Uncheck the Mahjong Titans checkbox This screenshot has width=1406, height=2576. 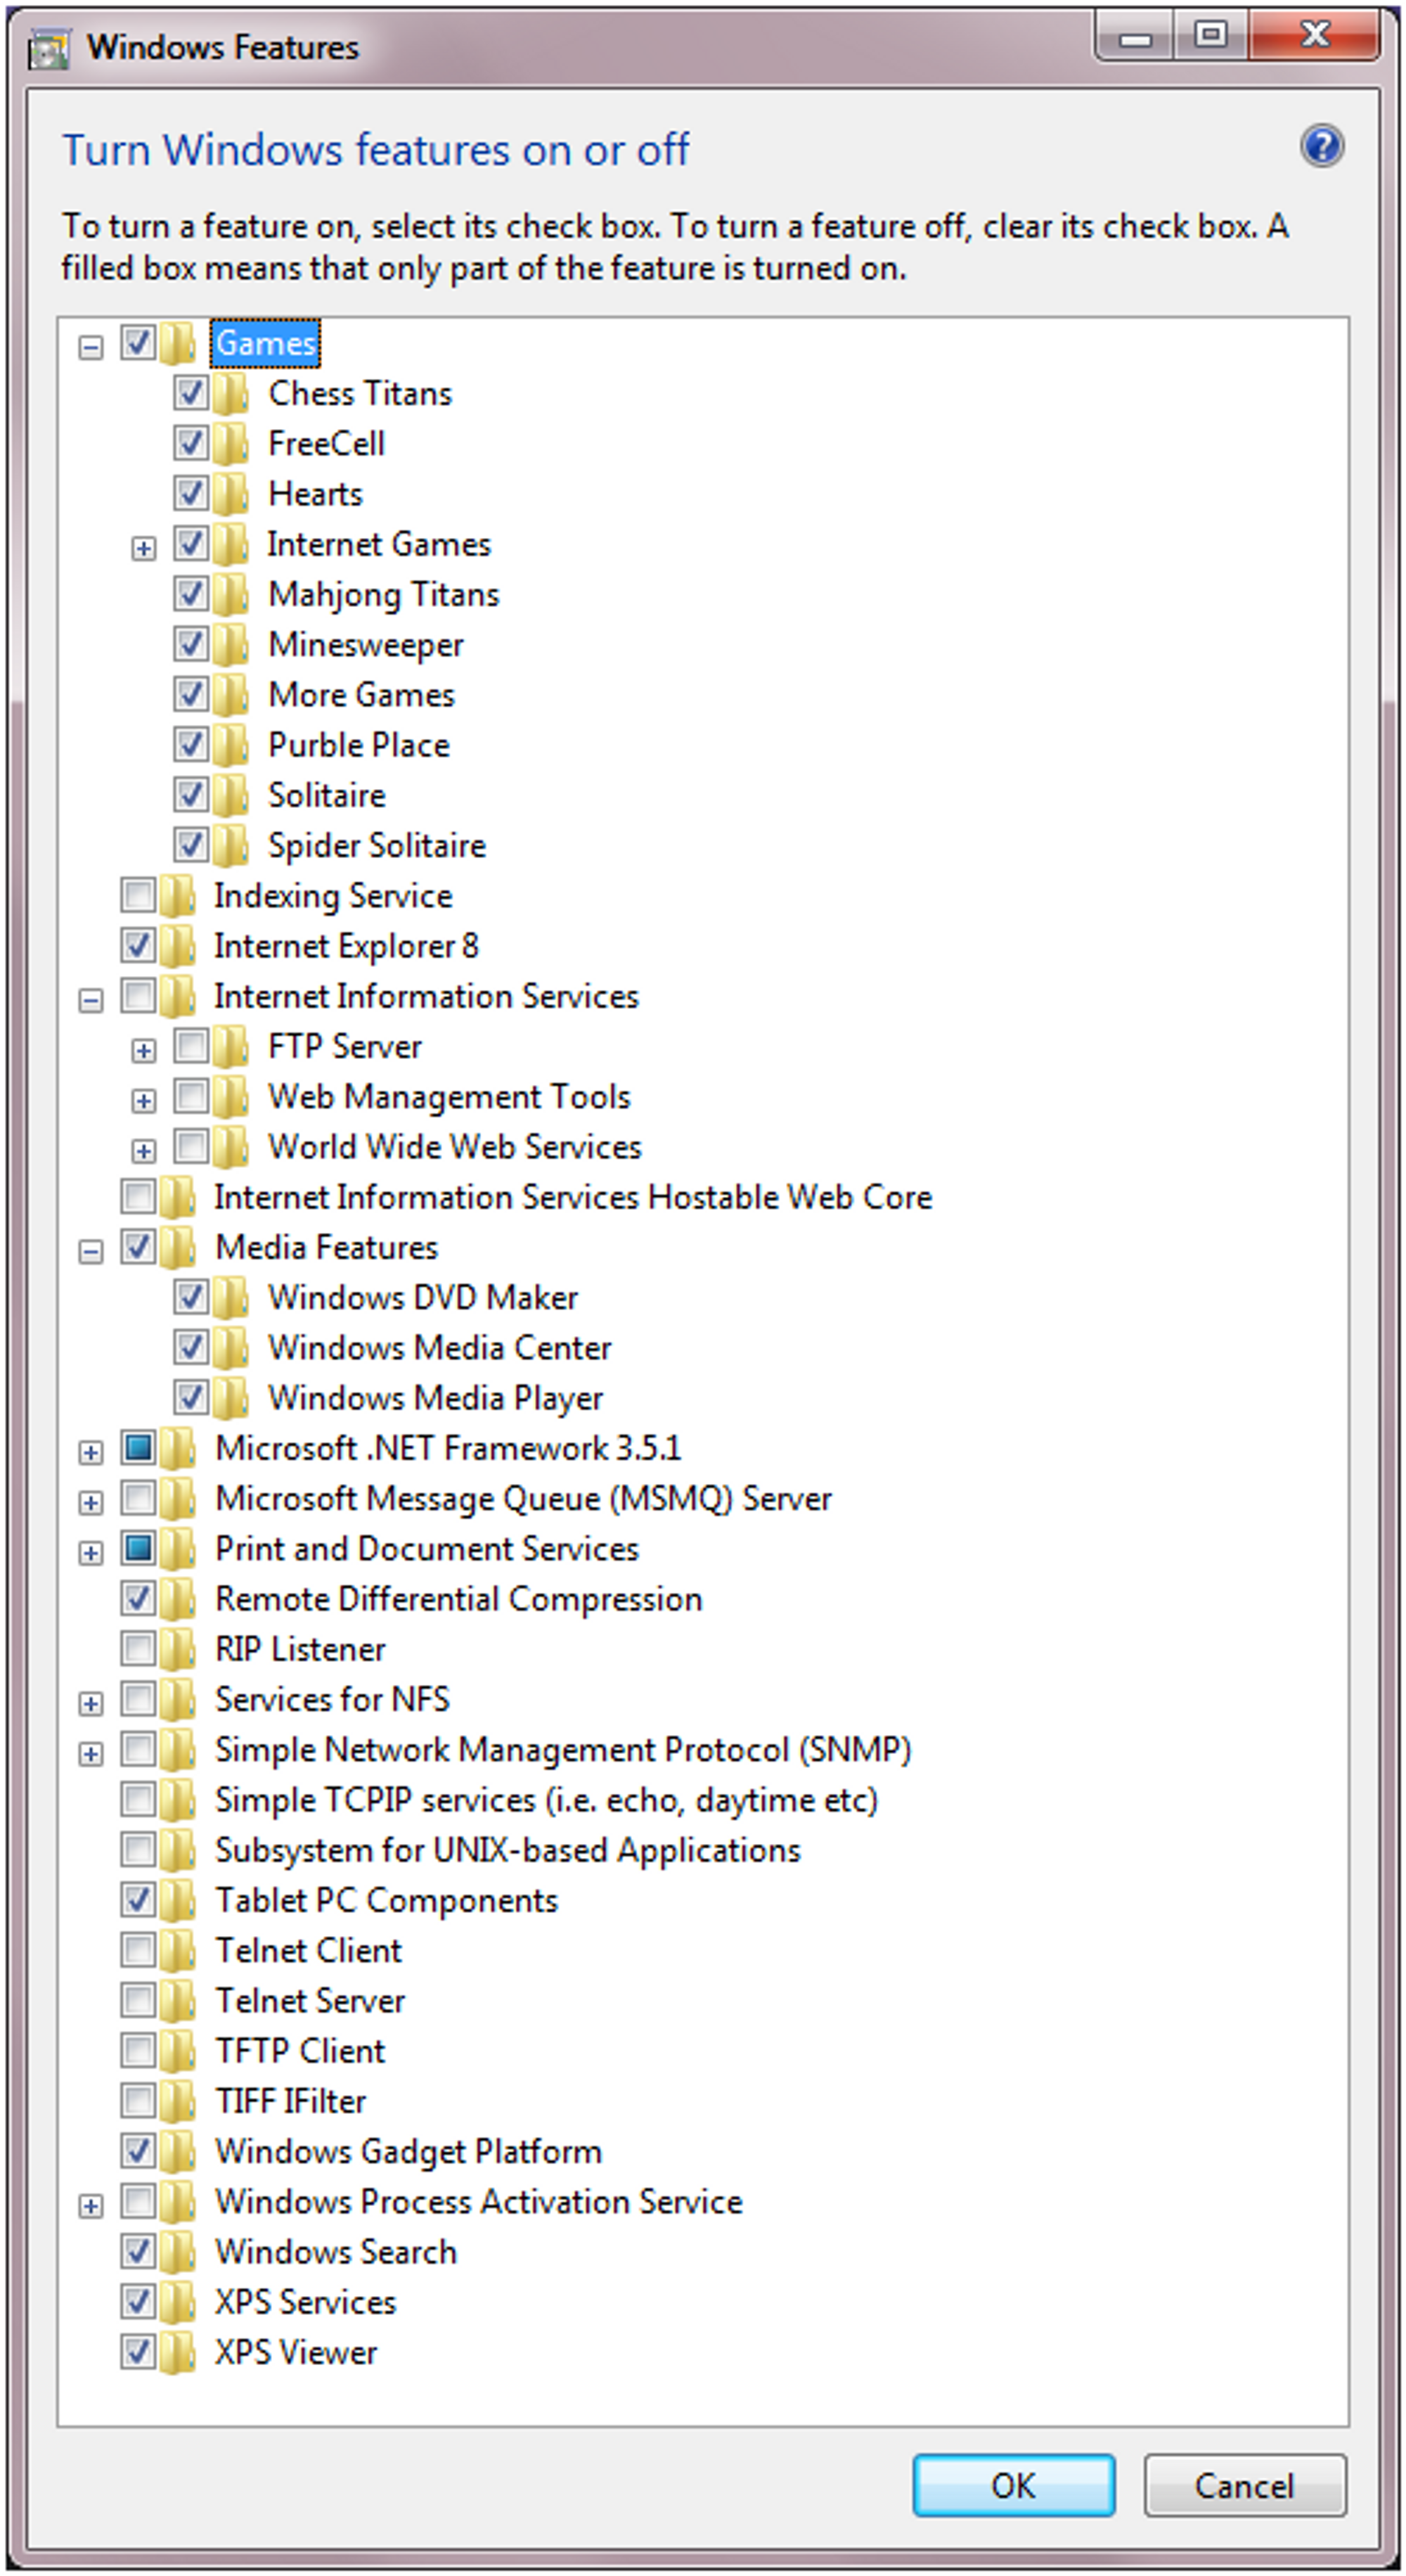(190, 594)
